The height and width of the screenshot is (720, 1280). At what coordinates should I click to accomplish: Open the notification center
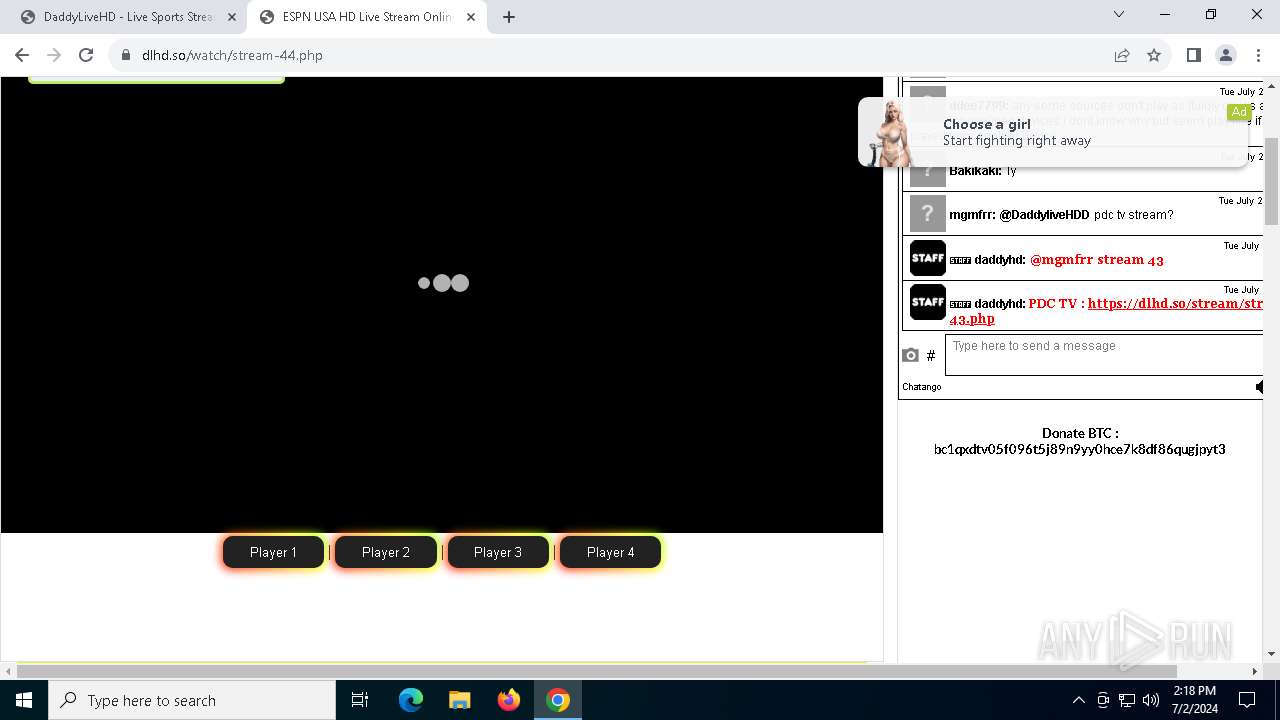click(1247, 700)
